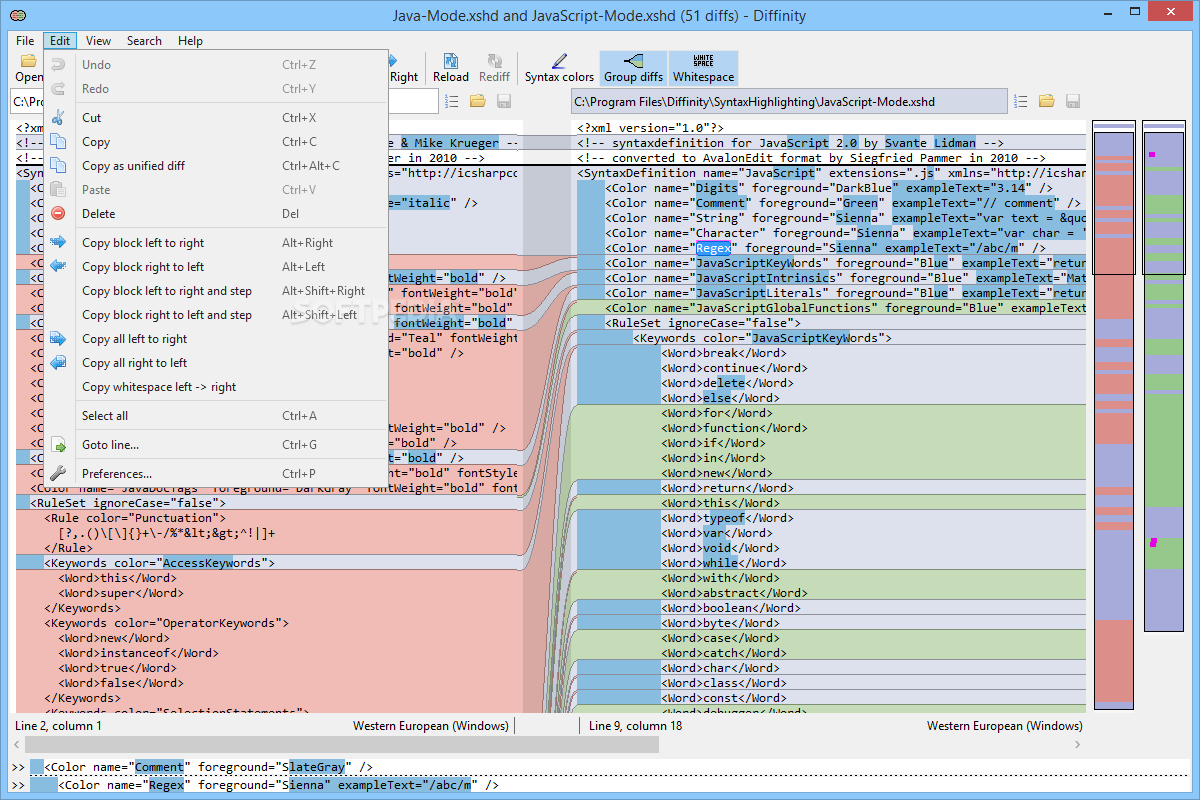Click the greyed-out Rediff toolbar button

pyautogui.click(x=495, y=68)
